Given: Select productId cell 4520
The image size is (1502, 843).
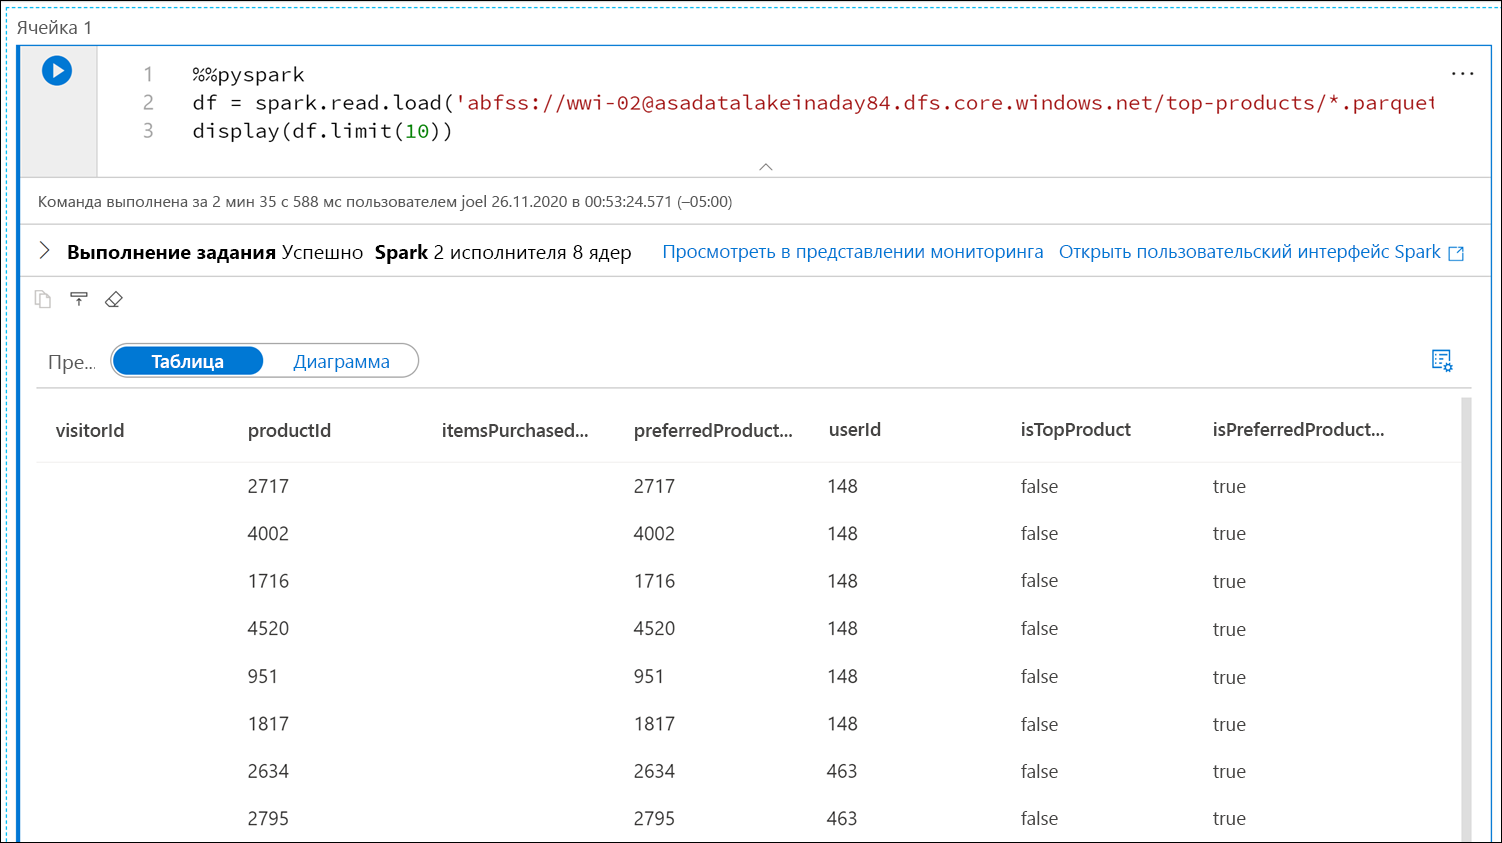Looking at the screenshot, I should pyautogui.click(x=268, y=629).
